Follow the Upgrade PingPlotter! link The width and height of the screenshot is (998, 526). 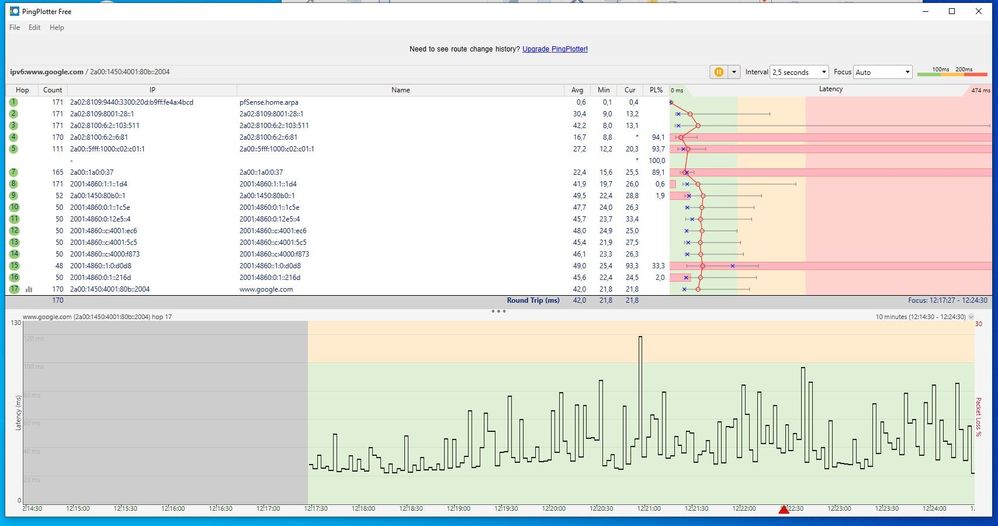555,49
